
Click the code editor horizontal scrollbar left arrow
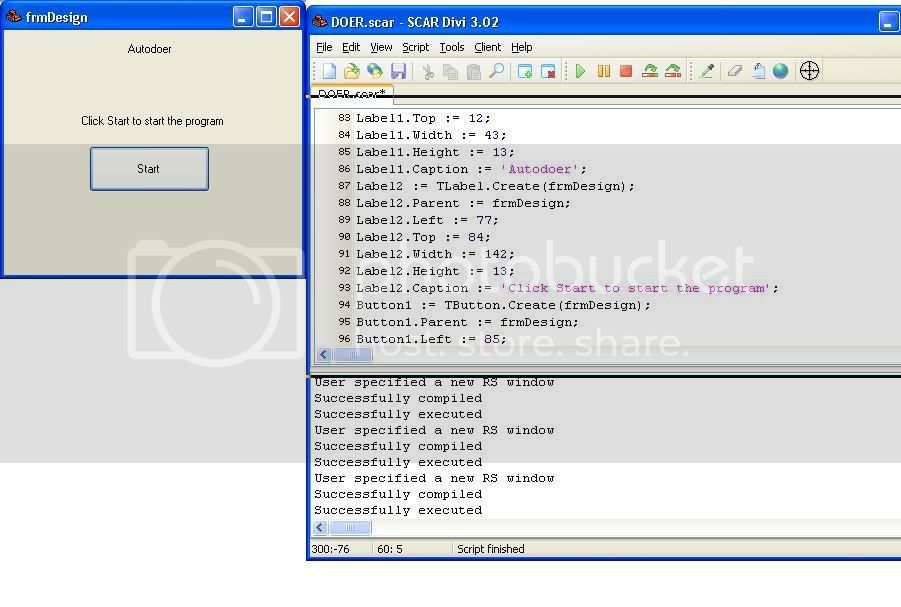coord(324,355)
